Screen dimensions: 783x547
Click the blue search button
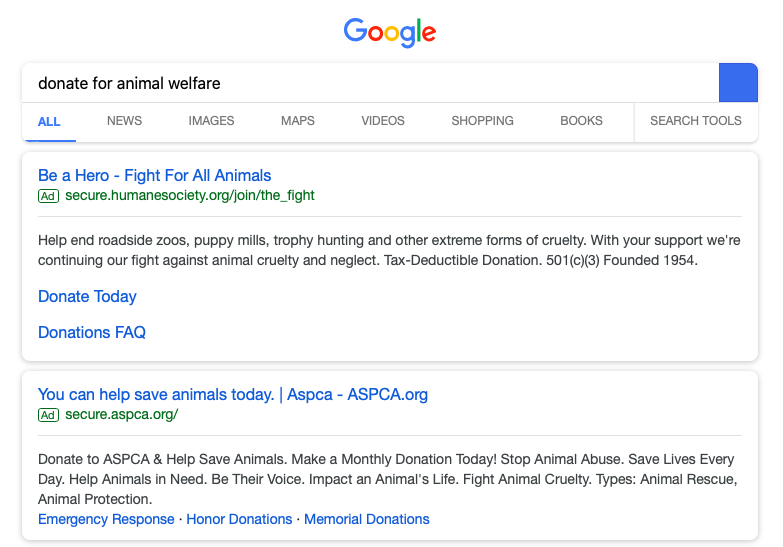point(738,82)
